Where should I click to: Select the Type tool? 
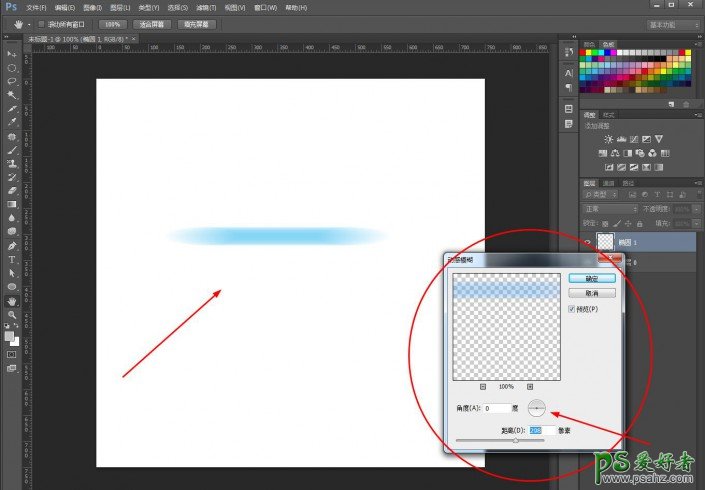(12, 259)
